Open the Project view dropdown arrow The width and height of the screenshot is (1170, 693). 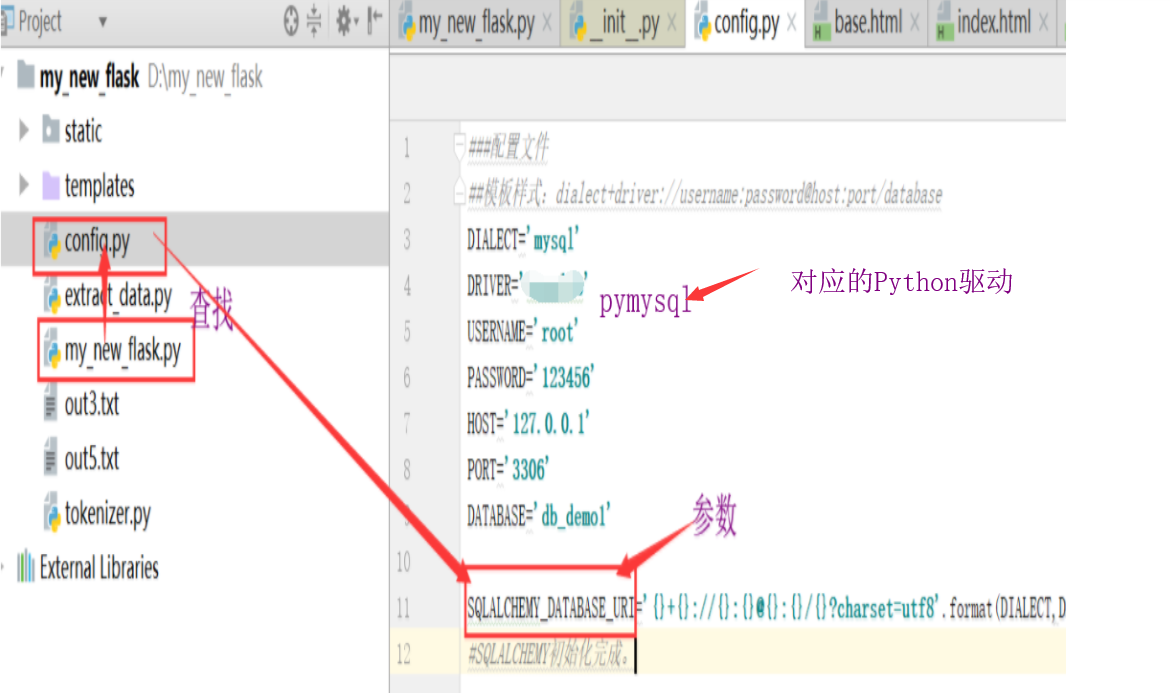click(102, 22)
